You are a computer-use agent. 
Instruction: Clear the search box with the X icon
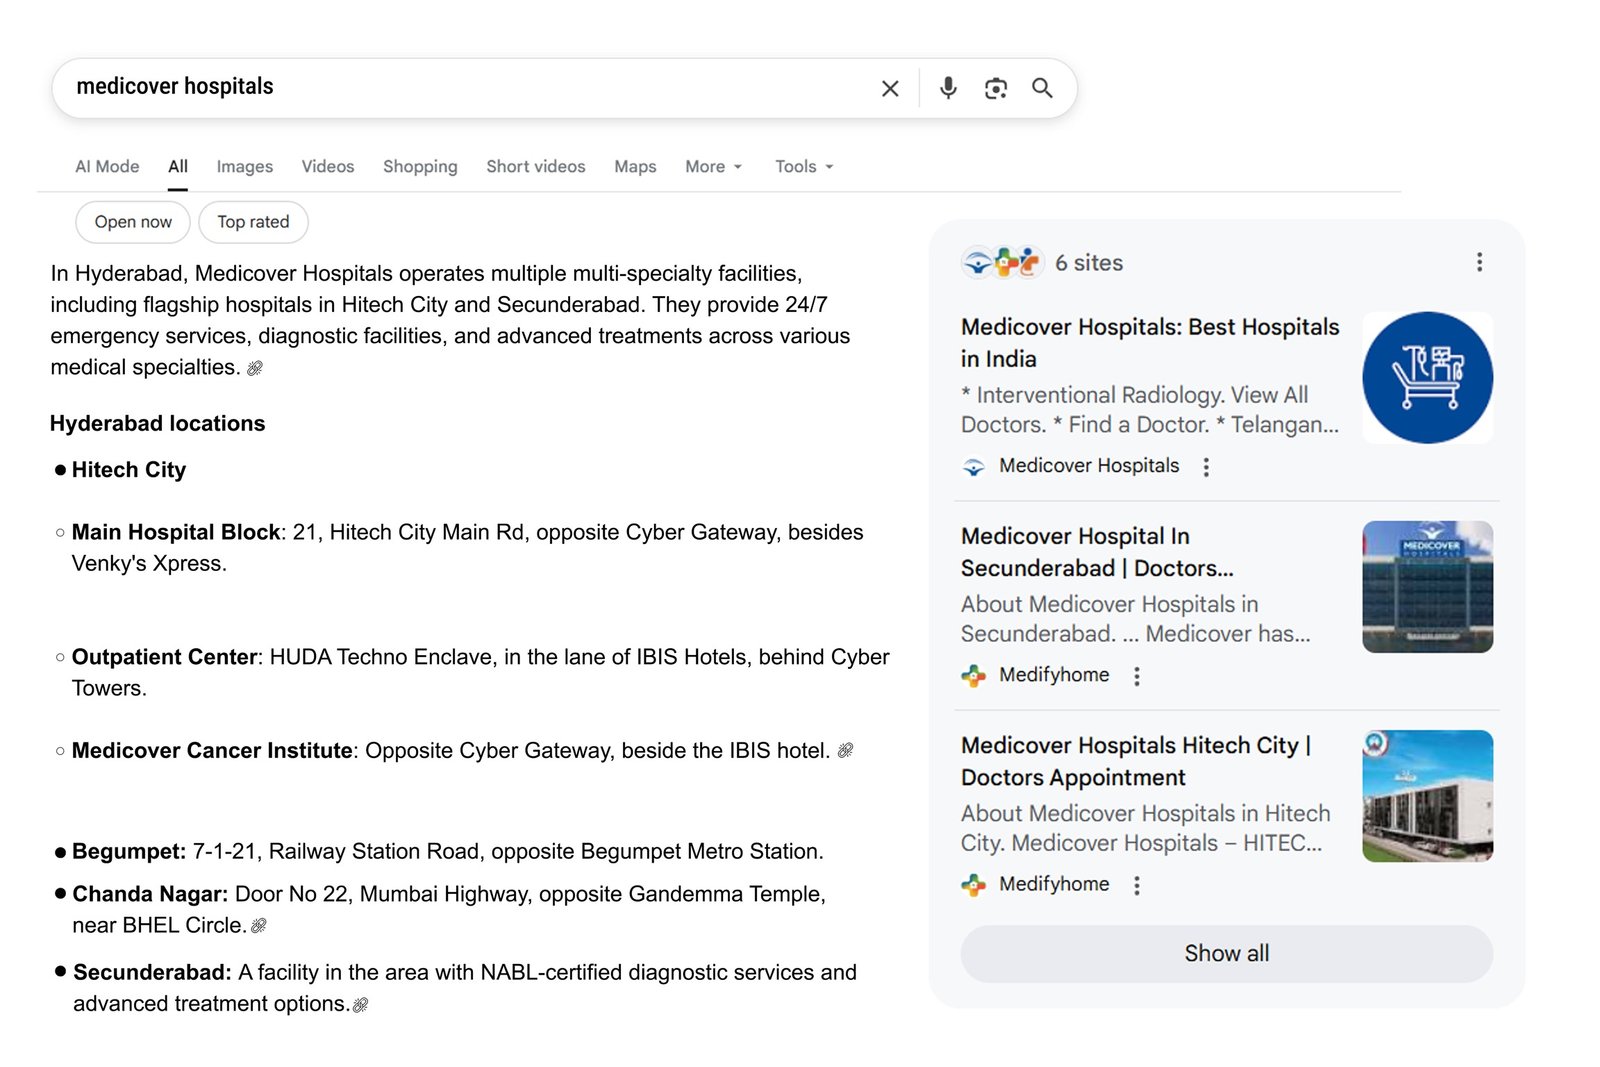(889, 88)
